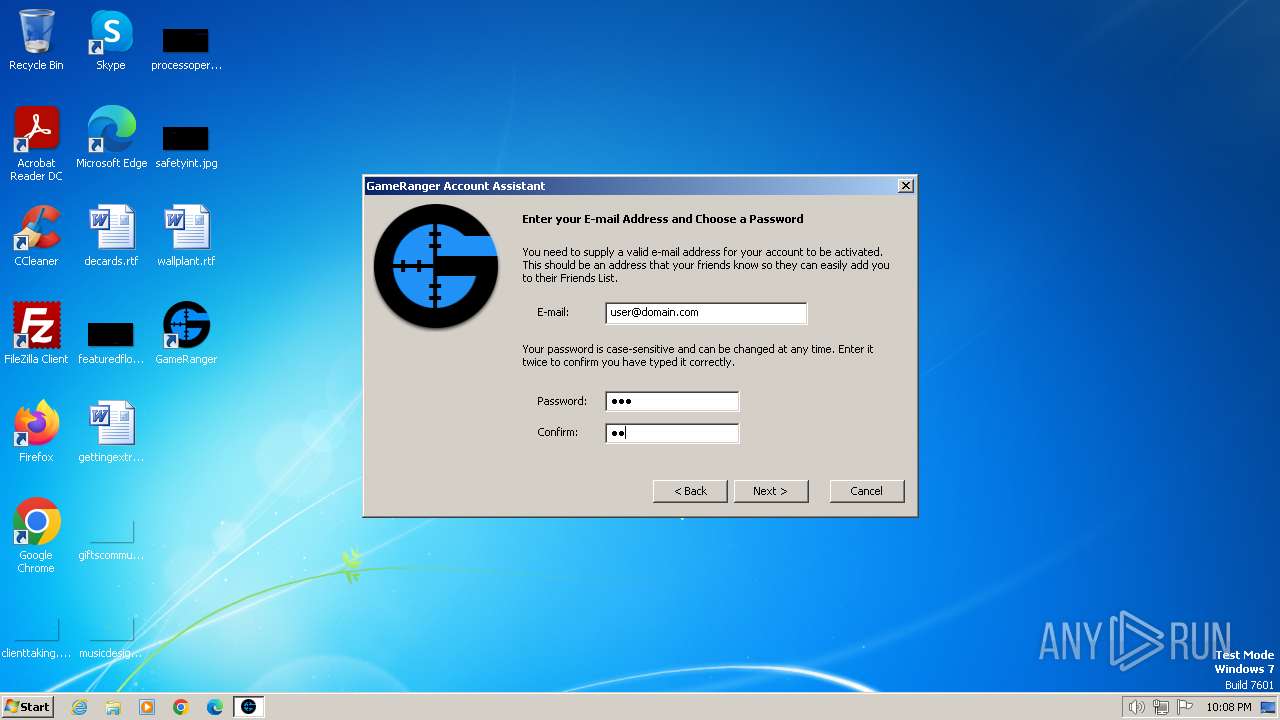This screenshot has width=1280, height=720.
Task: Open Chrome from the taskbar
Action: pyautogui.click(x=181, y=707)
